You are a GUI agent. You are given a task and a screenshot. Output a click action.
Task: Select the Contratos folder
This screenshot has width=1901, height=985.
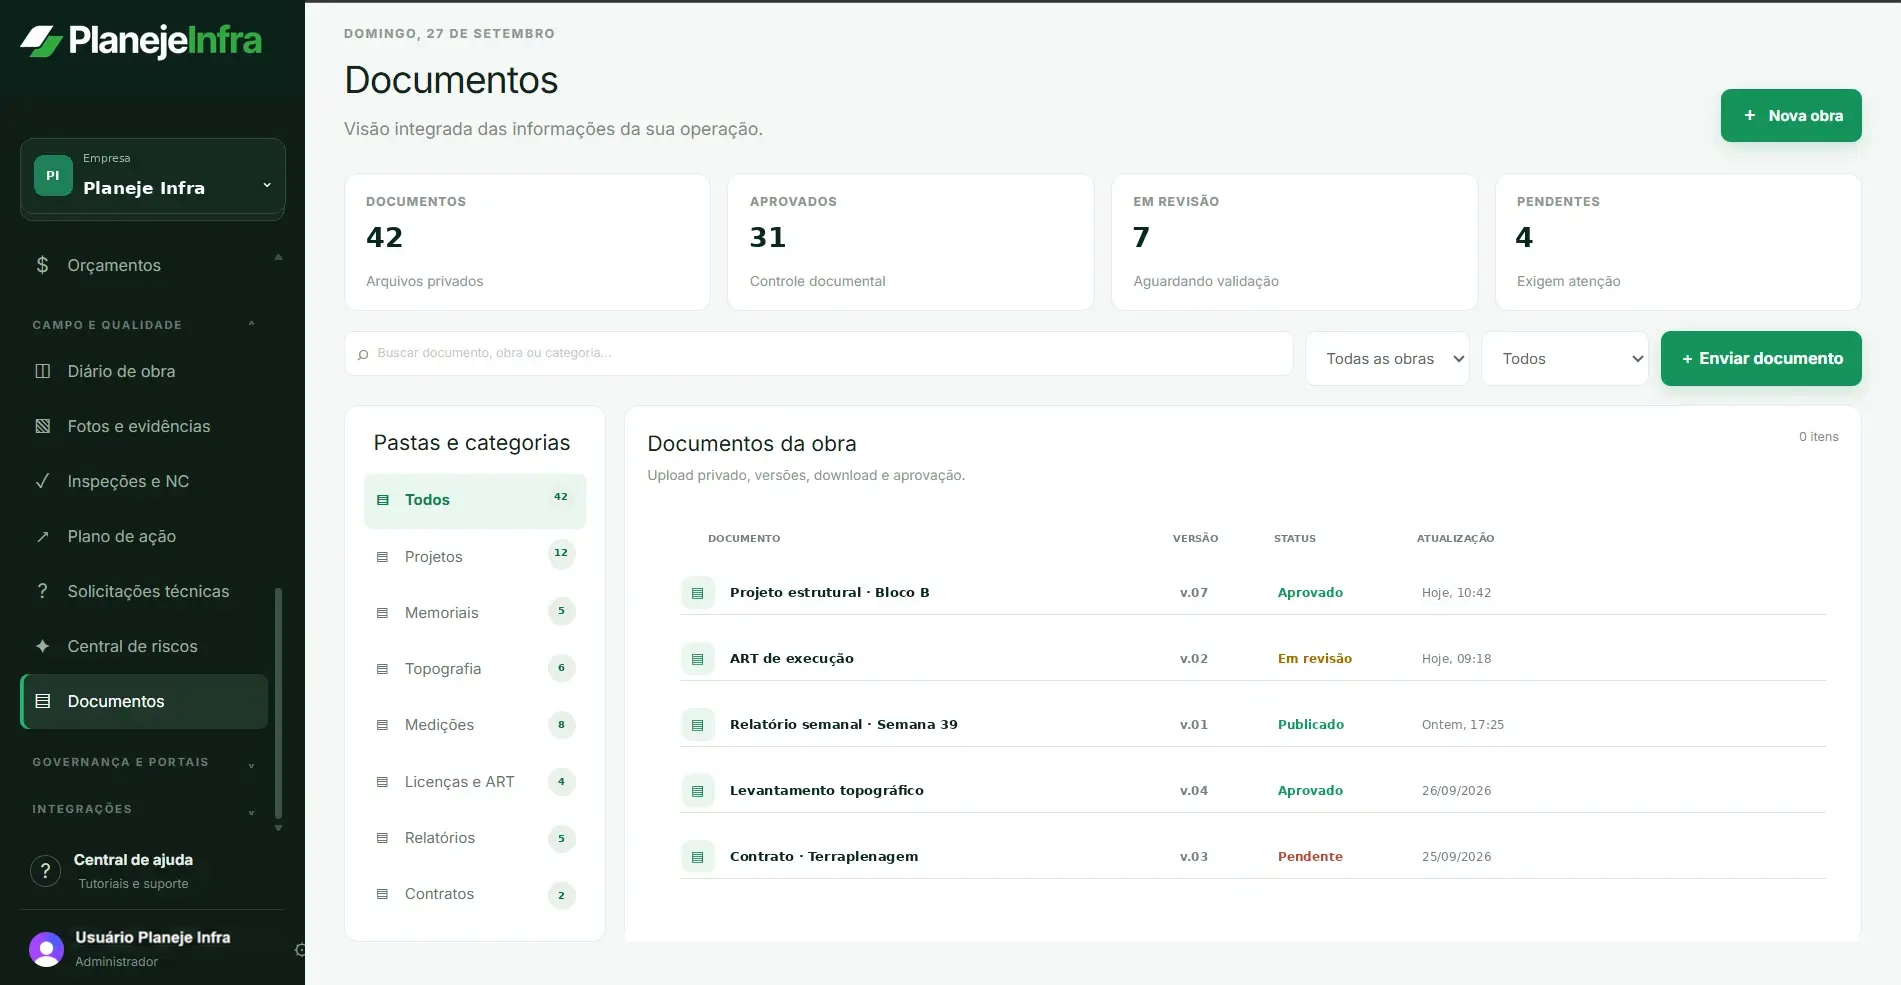[x=475, y=894]
